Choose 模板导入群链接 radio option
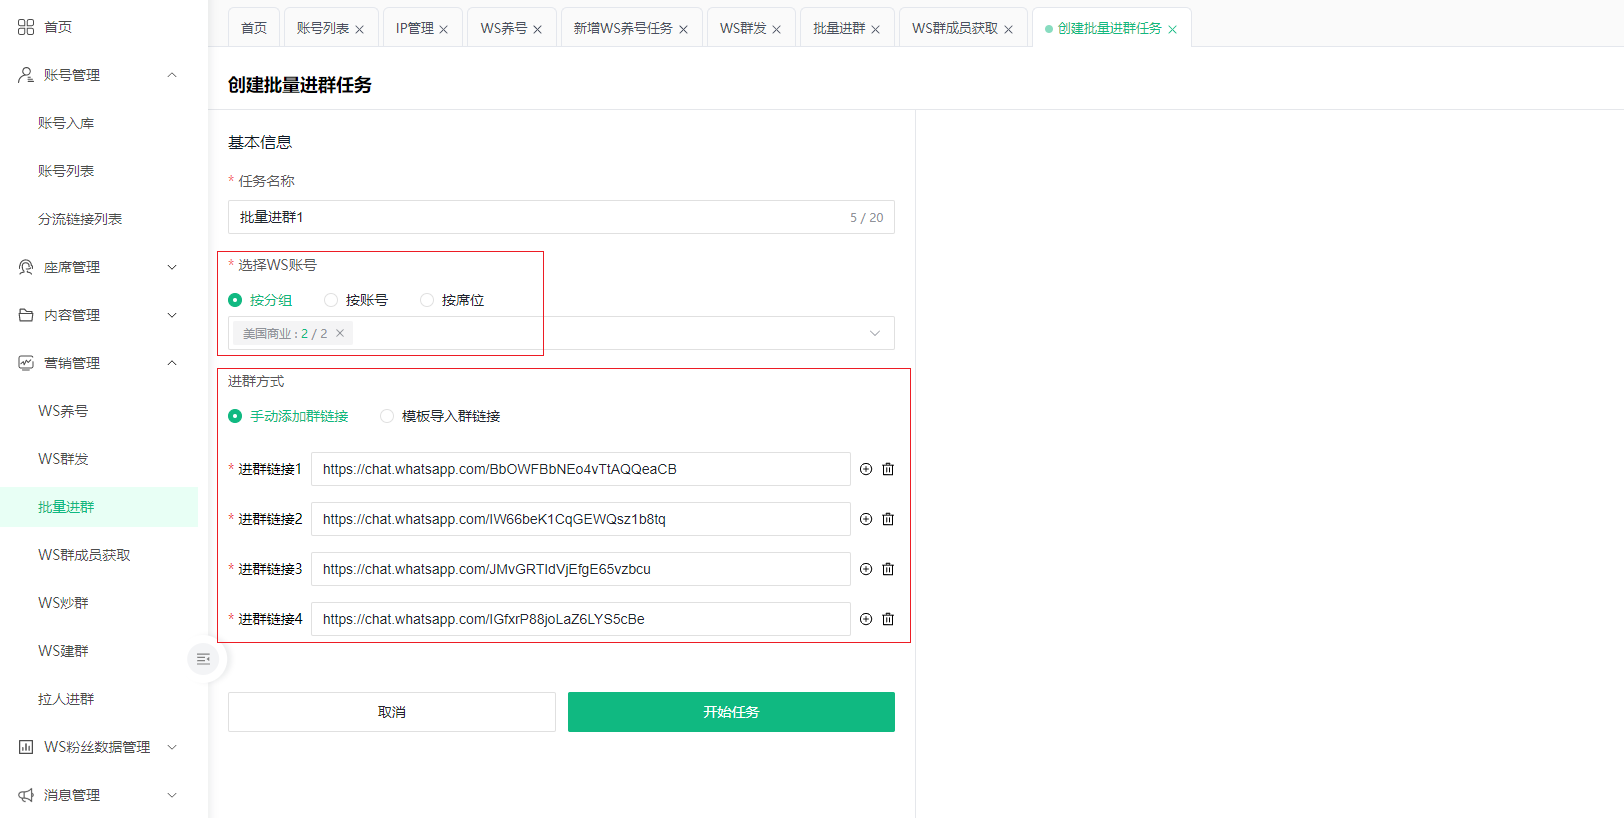Viewport: 1624px width, 818px height. coord(387,416)
